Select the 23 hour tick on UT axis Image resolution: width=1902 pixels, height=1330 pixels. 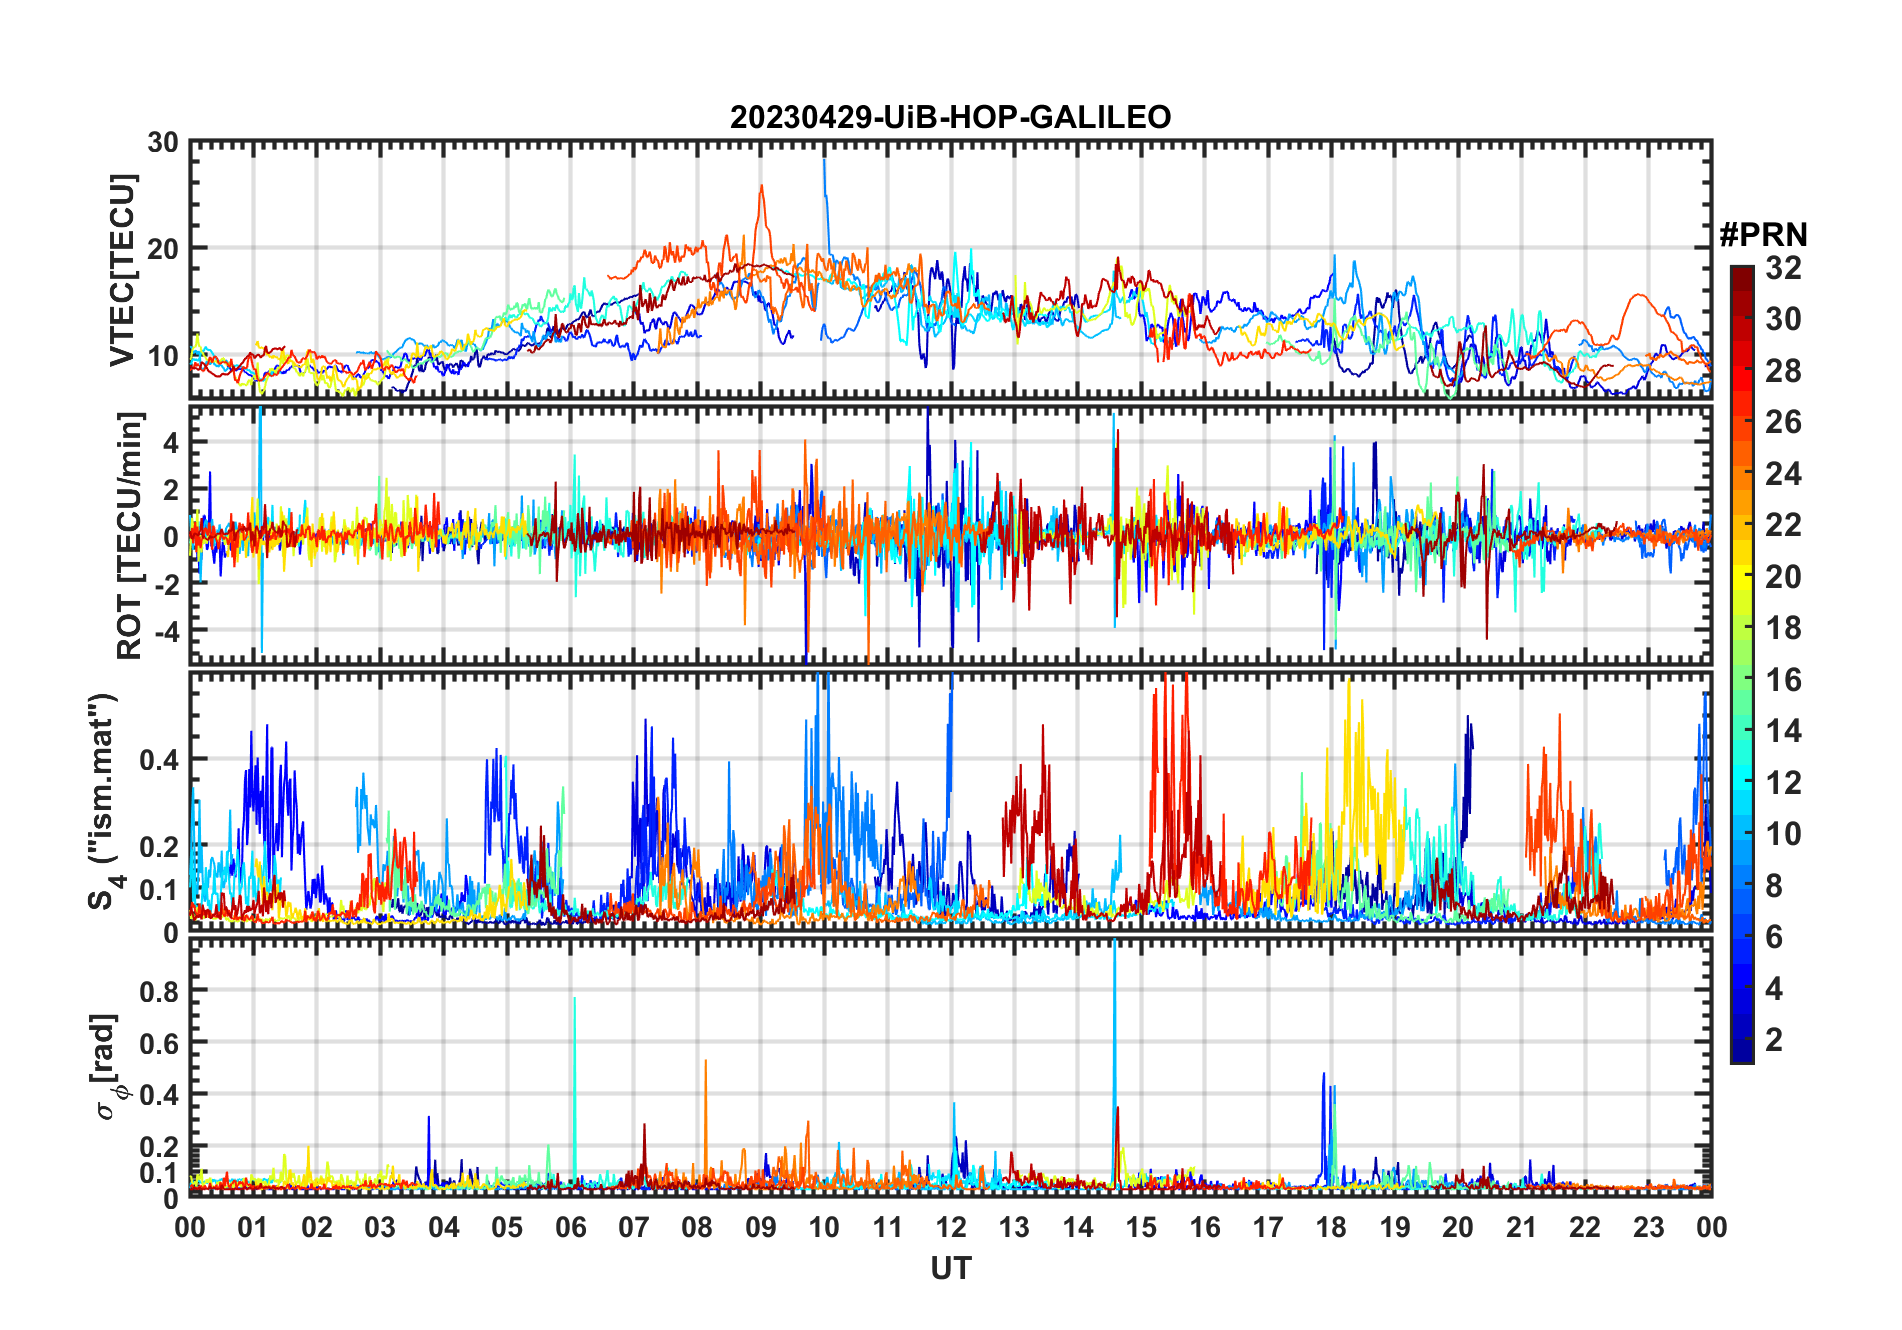1648,1227
